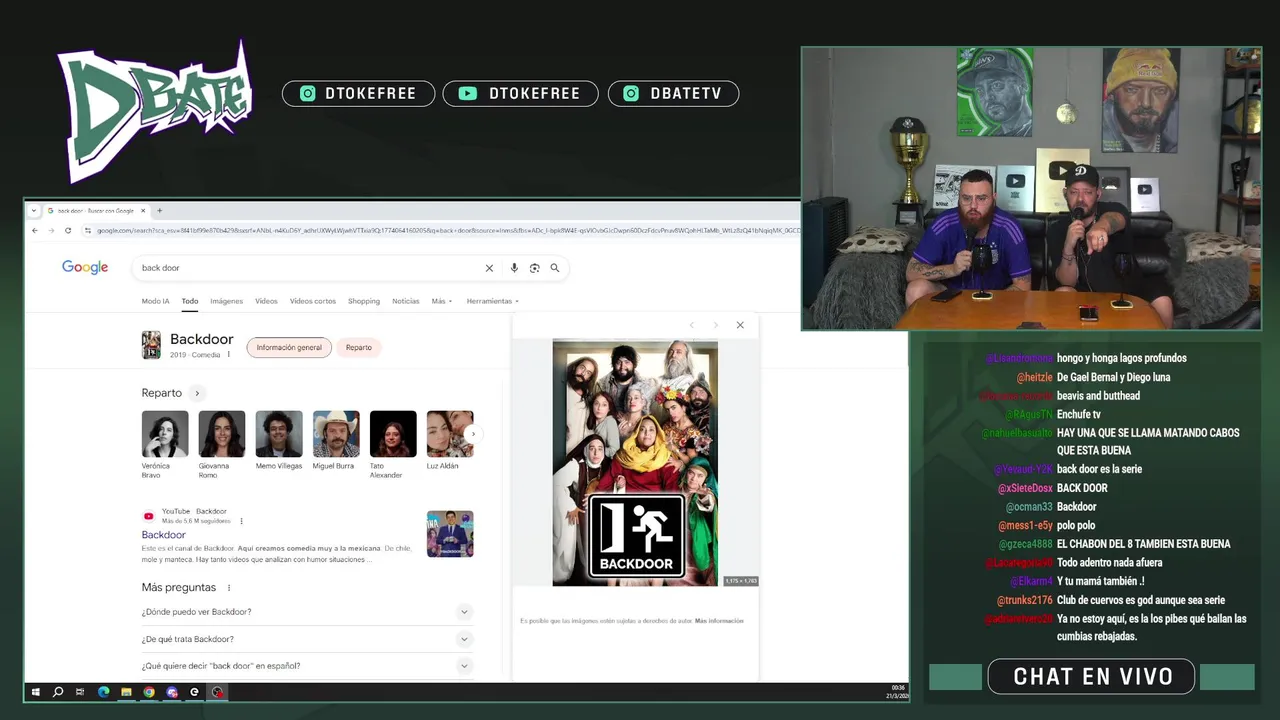Expand '¿Qué quiere decir "back door" en español?'
1280x720 pixels.
pos(307,666)
